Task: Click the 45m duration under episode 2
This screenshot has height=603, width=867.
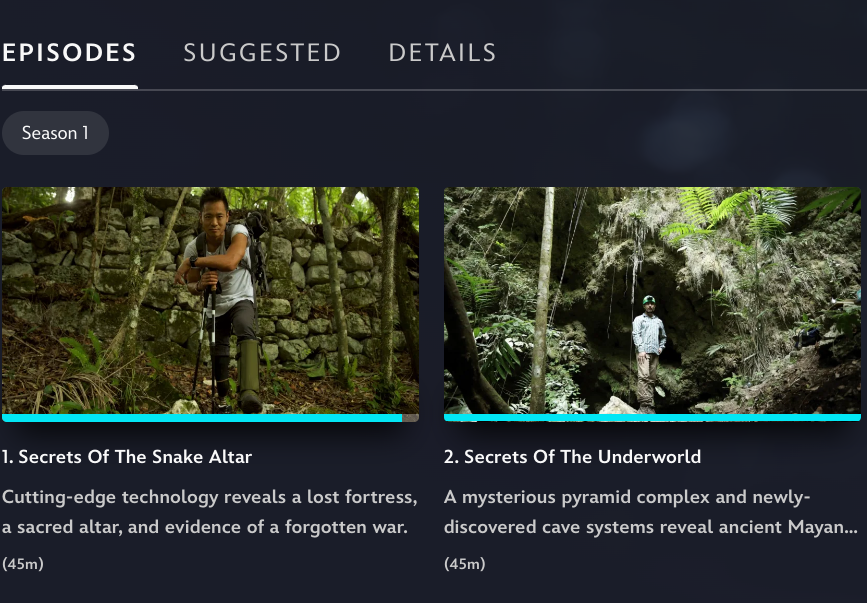Action: [x=464, y=564]
